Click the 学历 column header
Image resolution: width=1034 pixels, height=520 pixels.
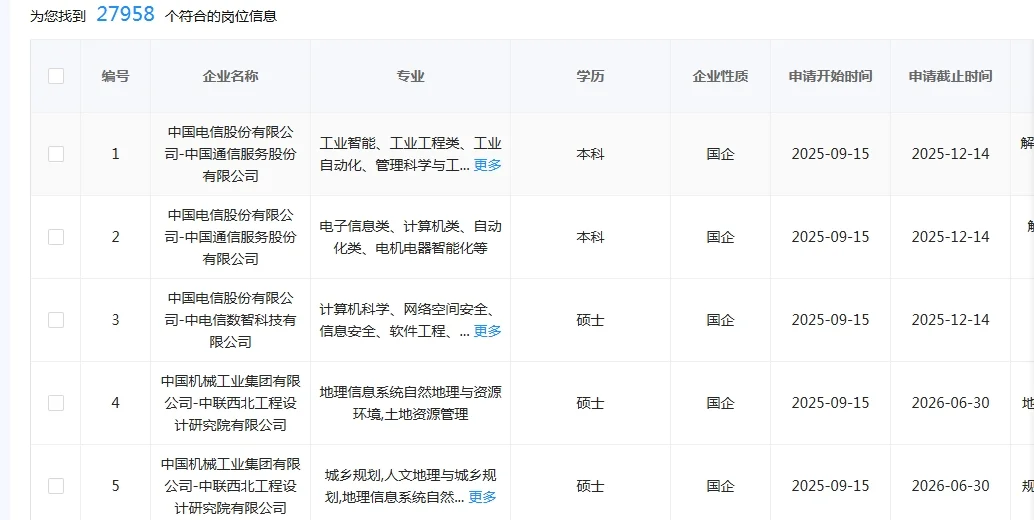[590, 76]
